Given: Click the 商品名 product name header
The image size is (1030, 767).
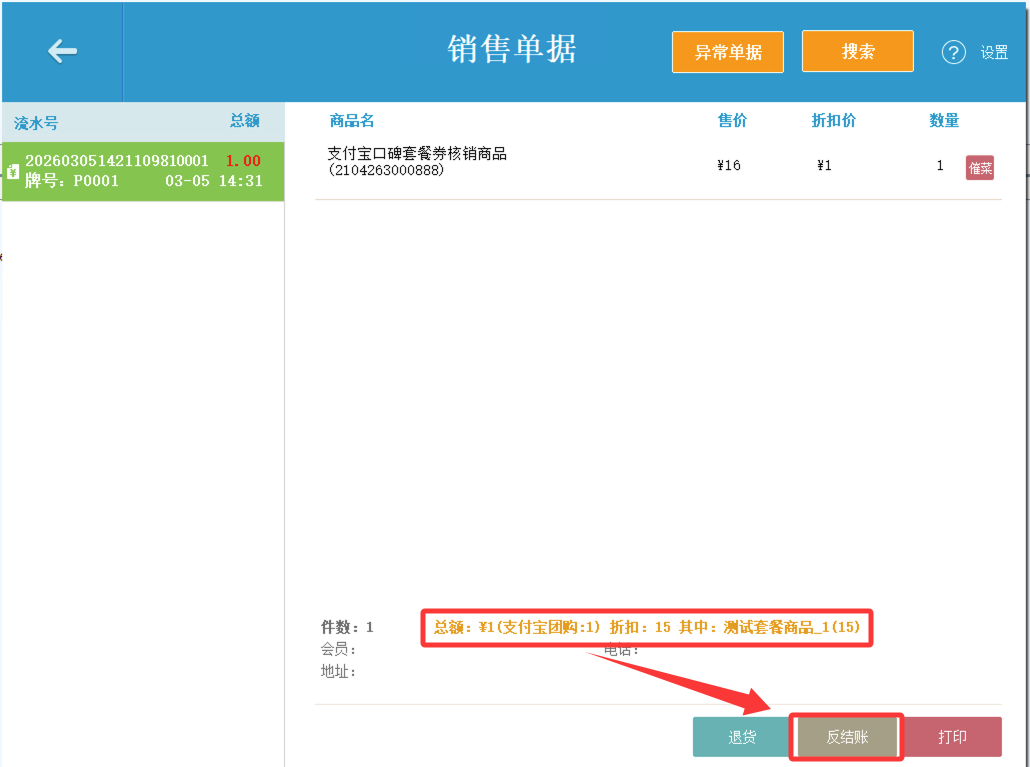Looking at the screenshot, I should tap(349, 120).
